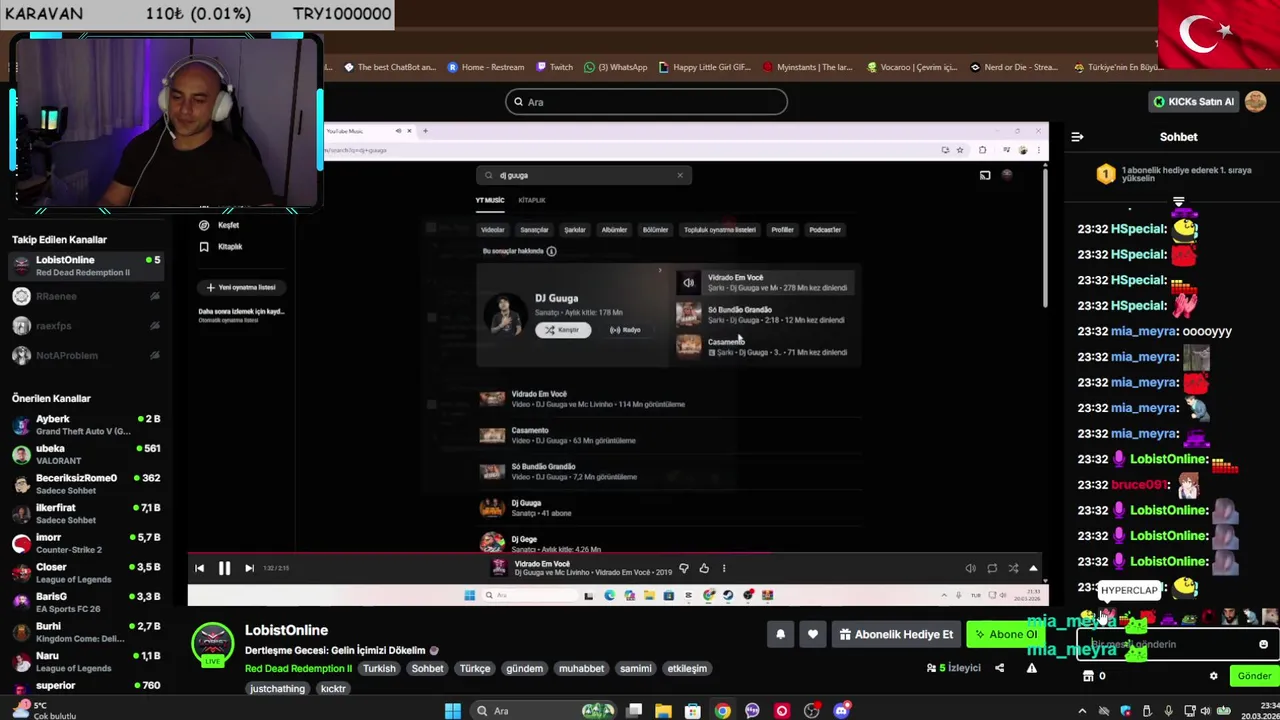The height and width of the screenshot is (720, 1280).
Task: Like the playing song with thumbs up
Action: [704, 568]
